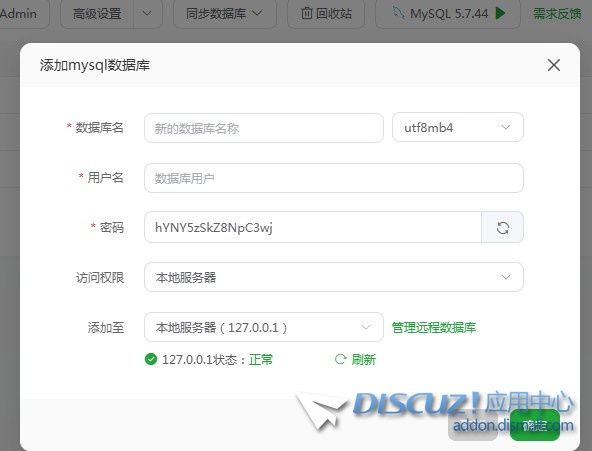Expand the 访问权限 access permission dropdown
Image resolution: width=592 pixels, height=451 pixels.
[x=334, y=277]
